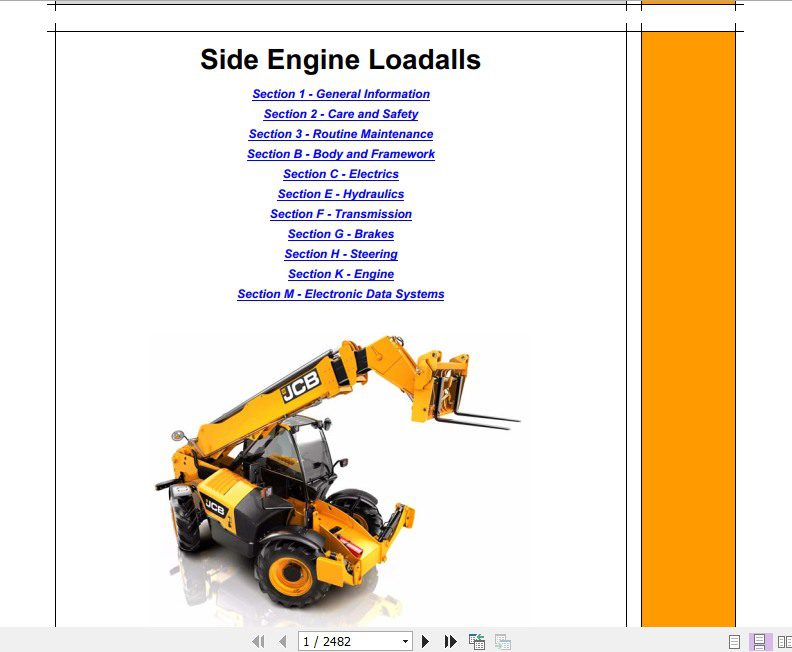
Task: Open Section 2 - Care and Safety
Action: point(341,114)
